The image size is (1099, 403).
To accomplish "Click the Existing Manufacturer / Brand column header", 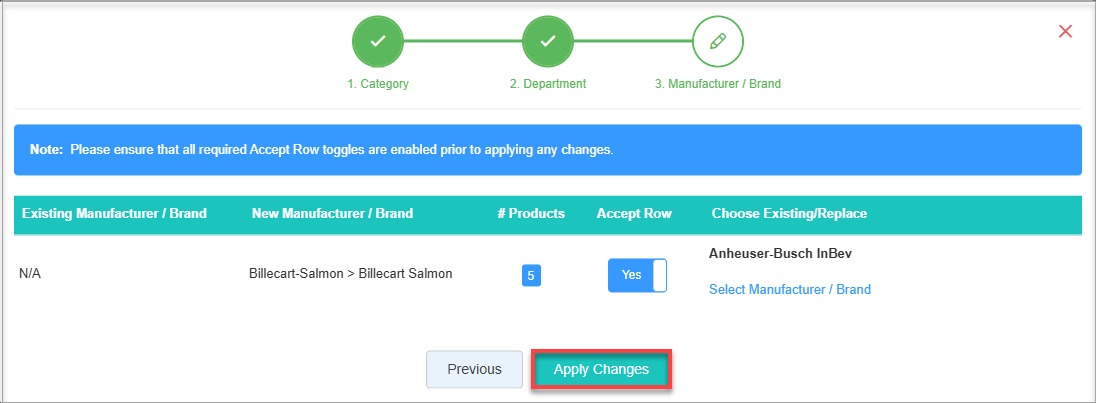I will pos(114,213).
